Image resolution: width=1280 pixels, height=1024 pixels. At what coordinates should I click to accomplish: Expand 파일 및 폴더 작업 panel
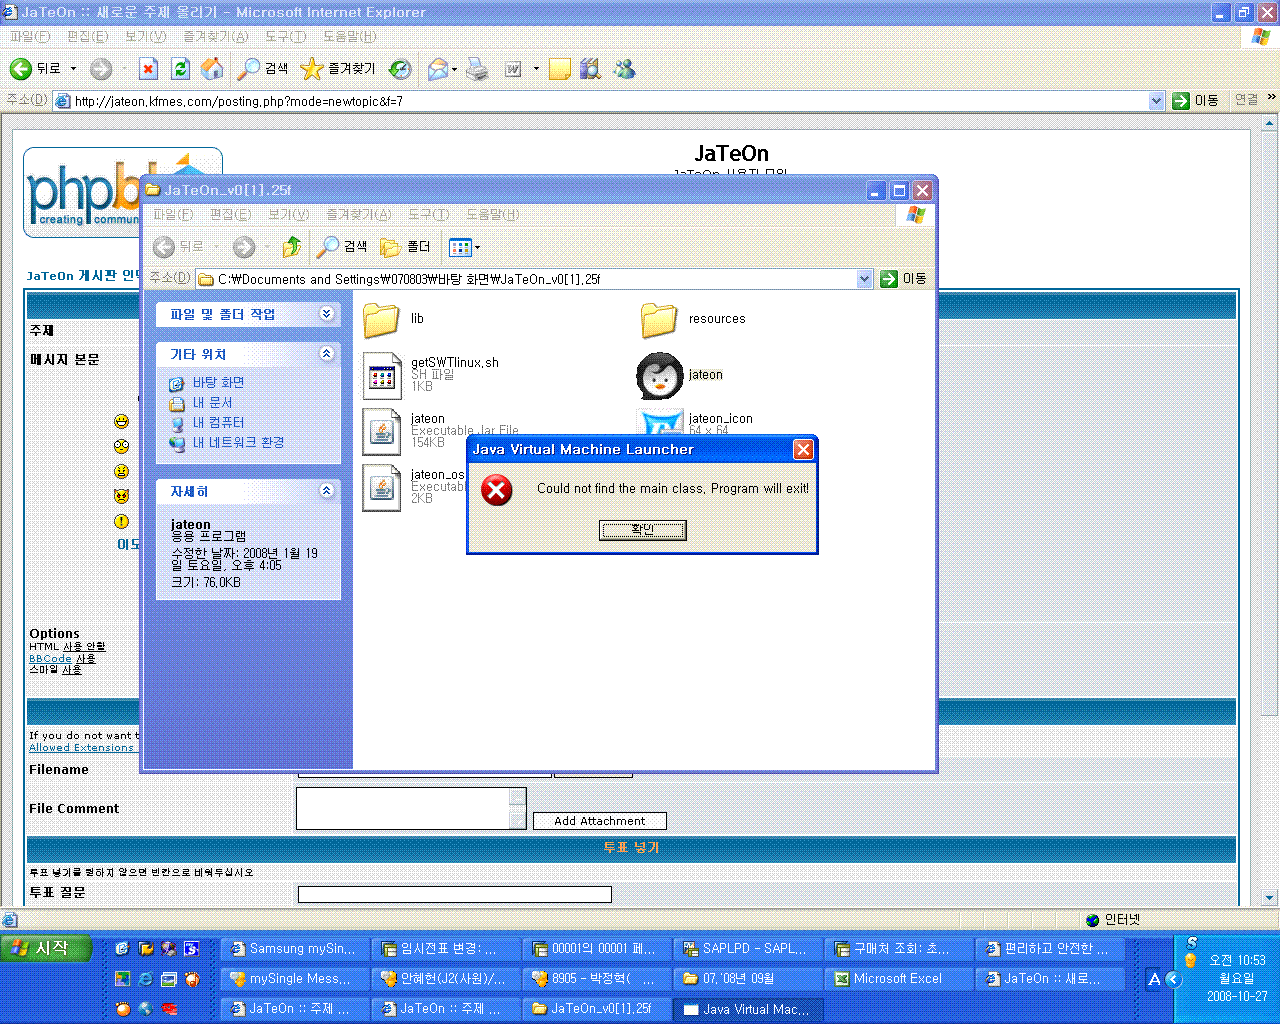coord(326,314)
